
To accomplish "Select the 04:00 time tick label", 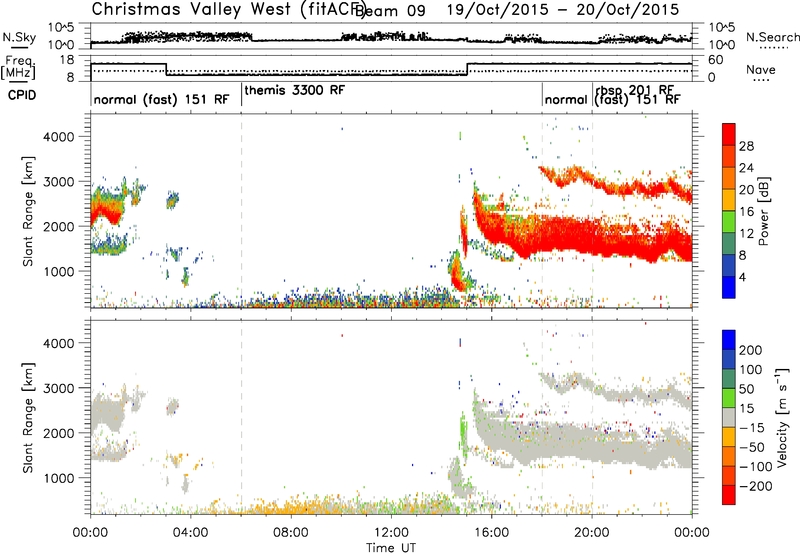I will (191, 533).
